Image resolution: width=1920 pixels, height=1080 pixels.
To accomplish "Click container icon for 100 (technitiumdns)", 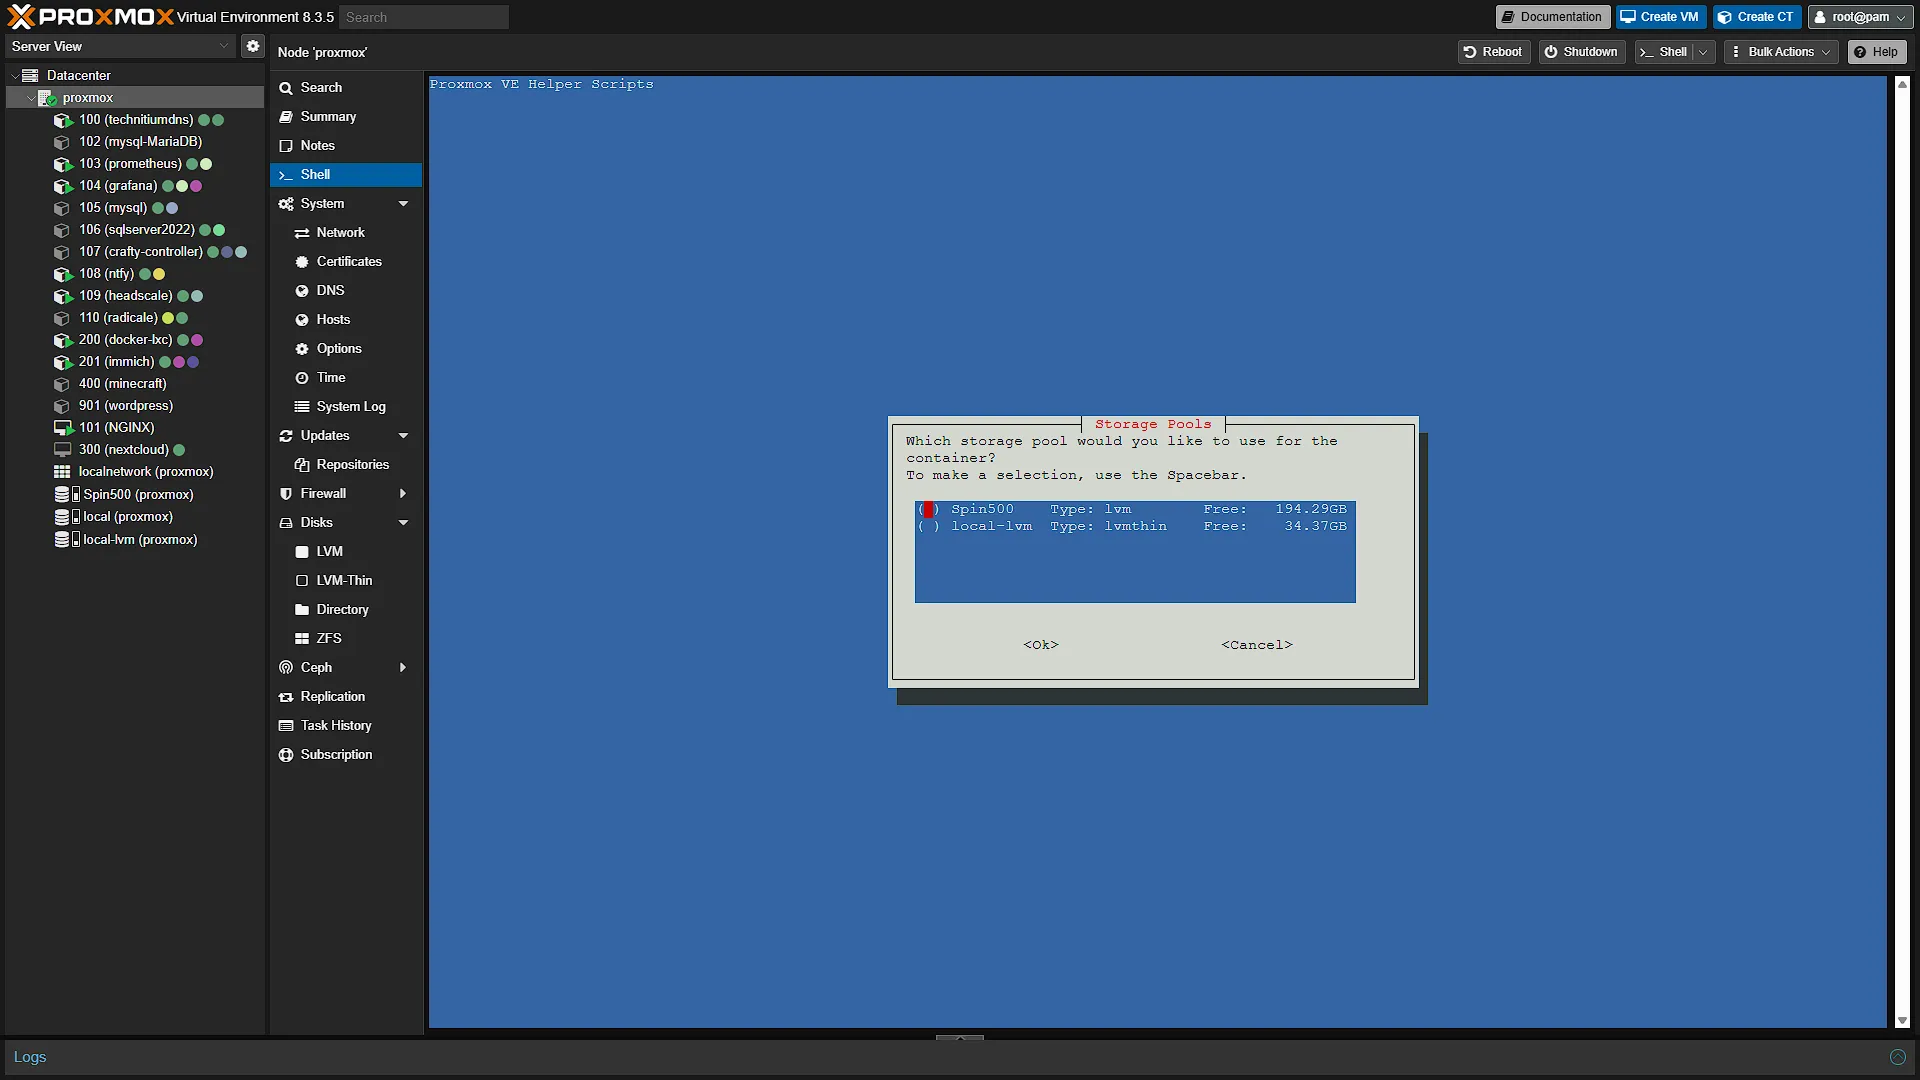I will point(63,120).
